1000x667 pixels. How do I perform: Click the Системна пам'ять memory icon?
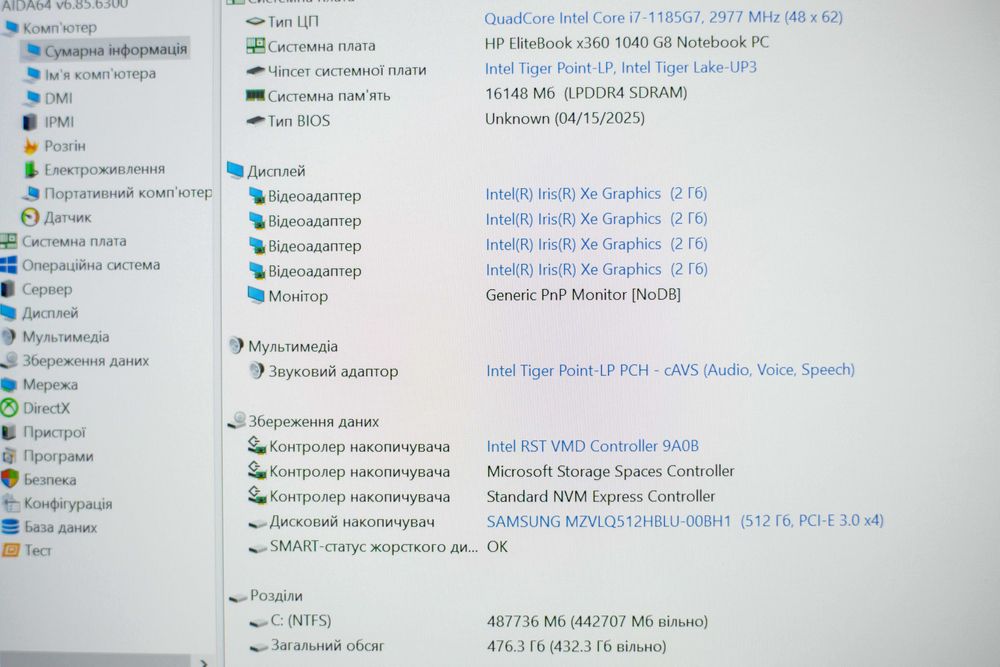click(x=255, y=95)
